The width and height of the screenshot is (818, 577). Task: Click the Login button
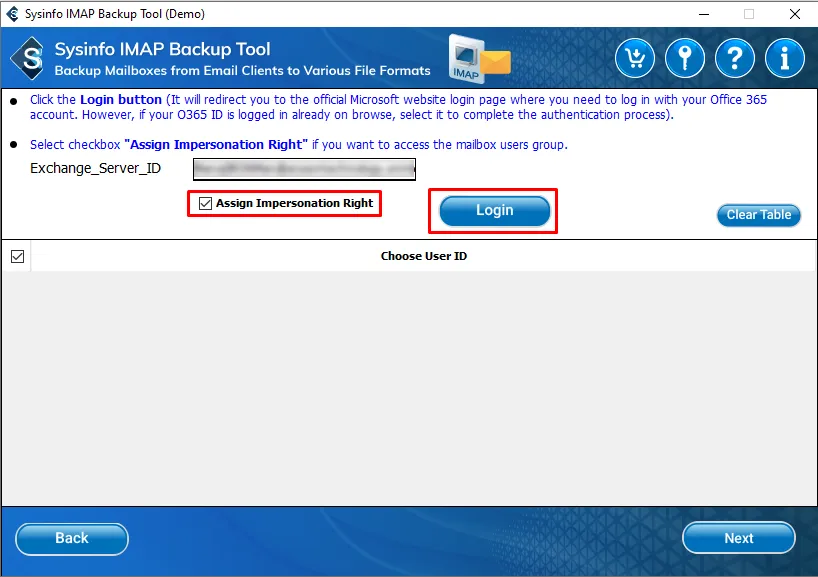pyautogui.click(x=495, y=211)
